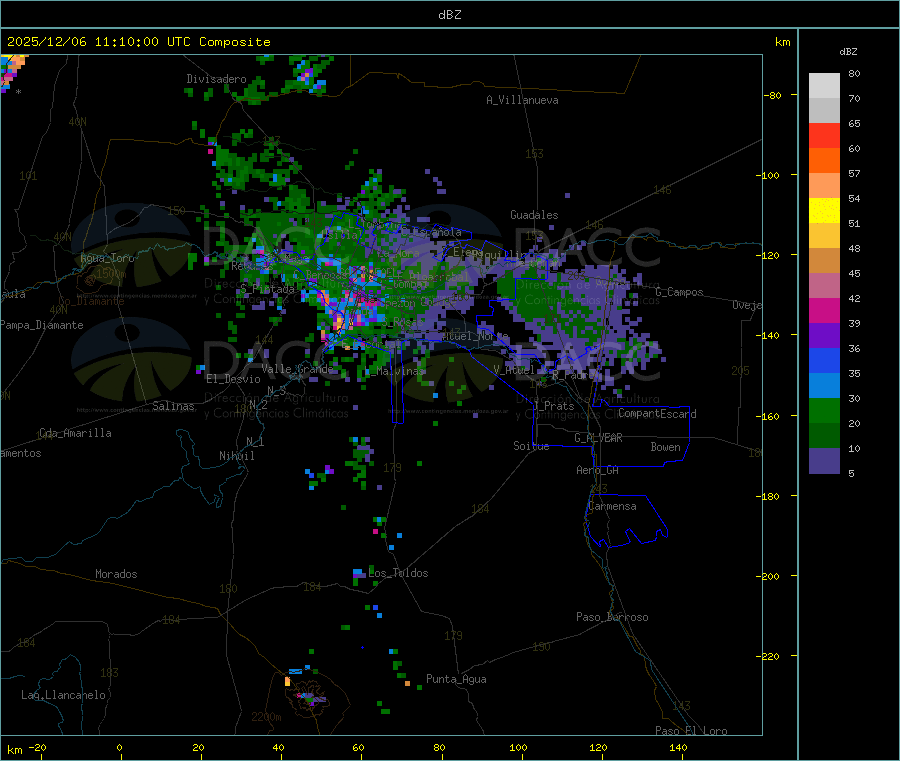Click the '-220' tick on right axis

click(769, 657)
